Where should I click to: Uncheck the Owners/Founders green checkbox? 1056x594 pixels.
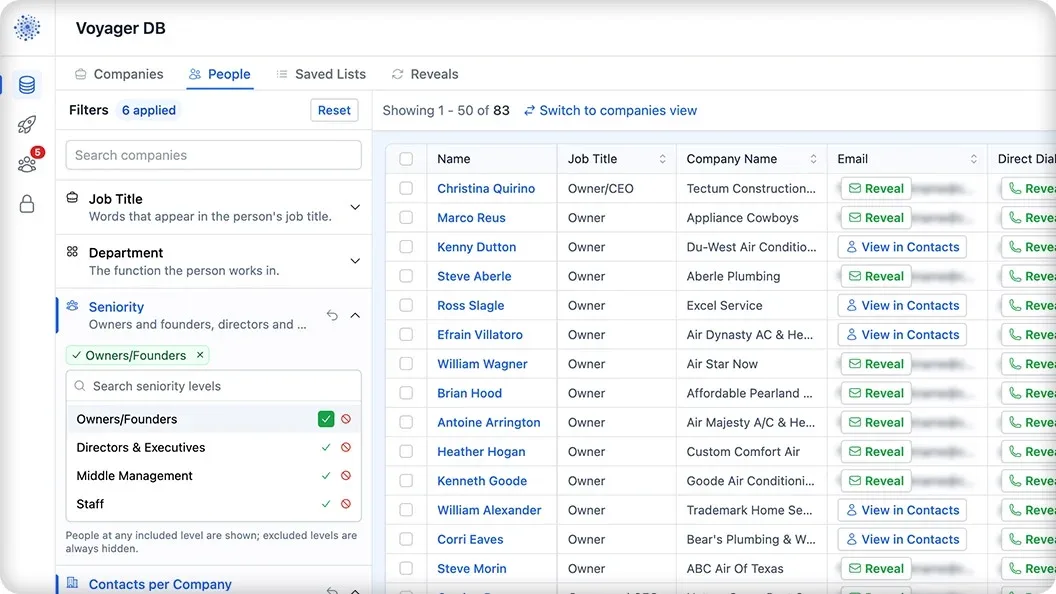tap(326, 419)
